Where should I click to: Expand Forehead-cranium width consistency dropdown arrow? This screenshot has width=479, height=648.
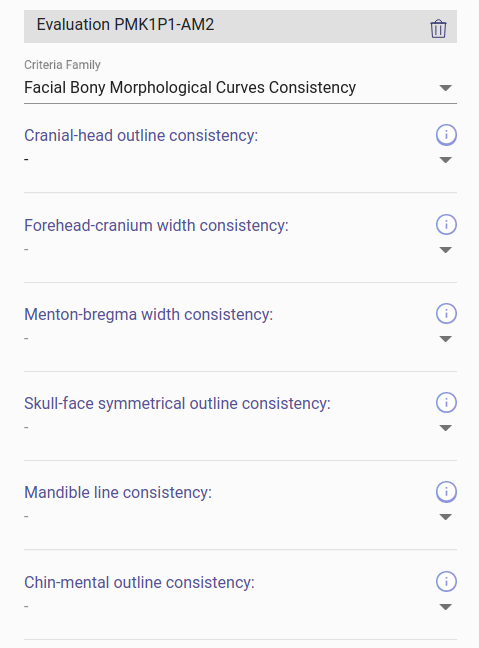pos(446,250)
